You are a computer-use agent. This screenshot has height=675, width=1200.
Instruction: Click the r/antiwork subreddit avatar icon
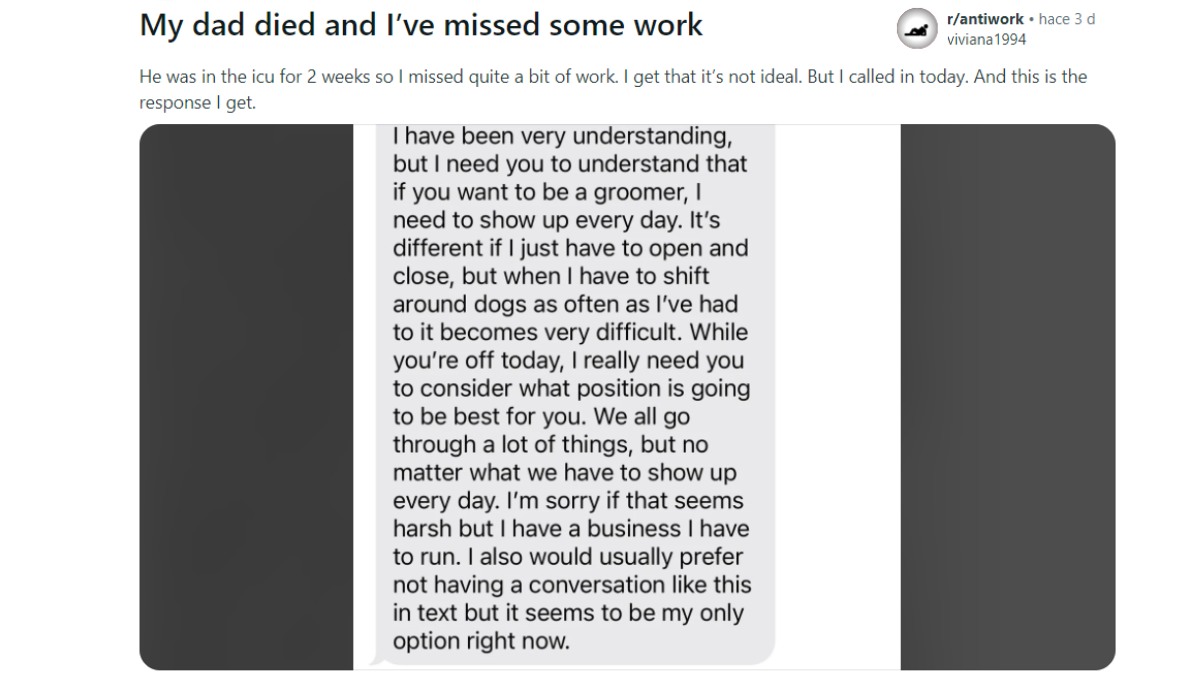917,29
